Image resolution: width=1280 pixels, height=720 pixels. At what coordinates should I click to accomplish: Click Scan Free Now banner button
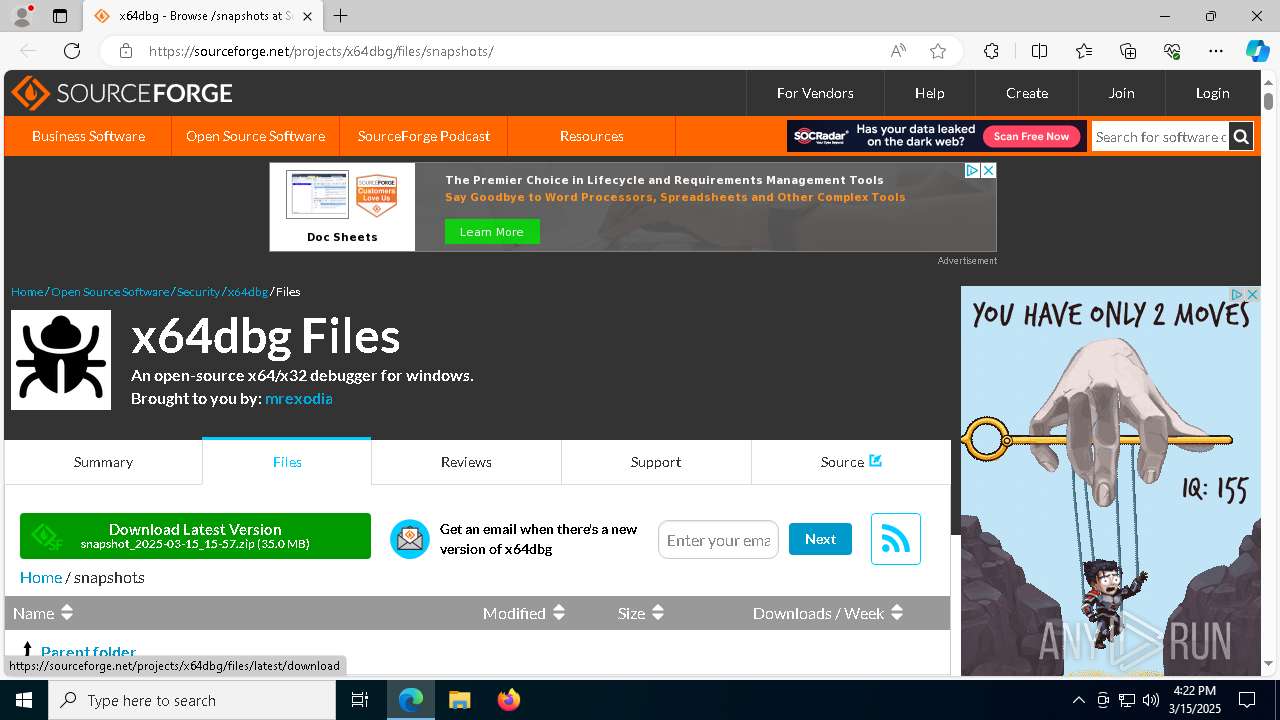tap(1031, 136)
